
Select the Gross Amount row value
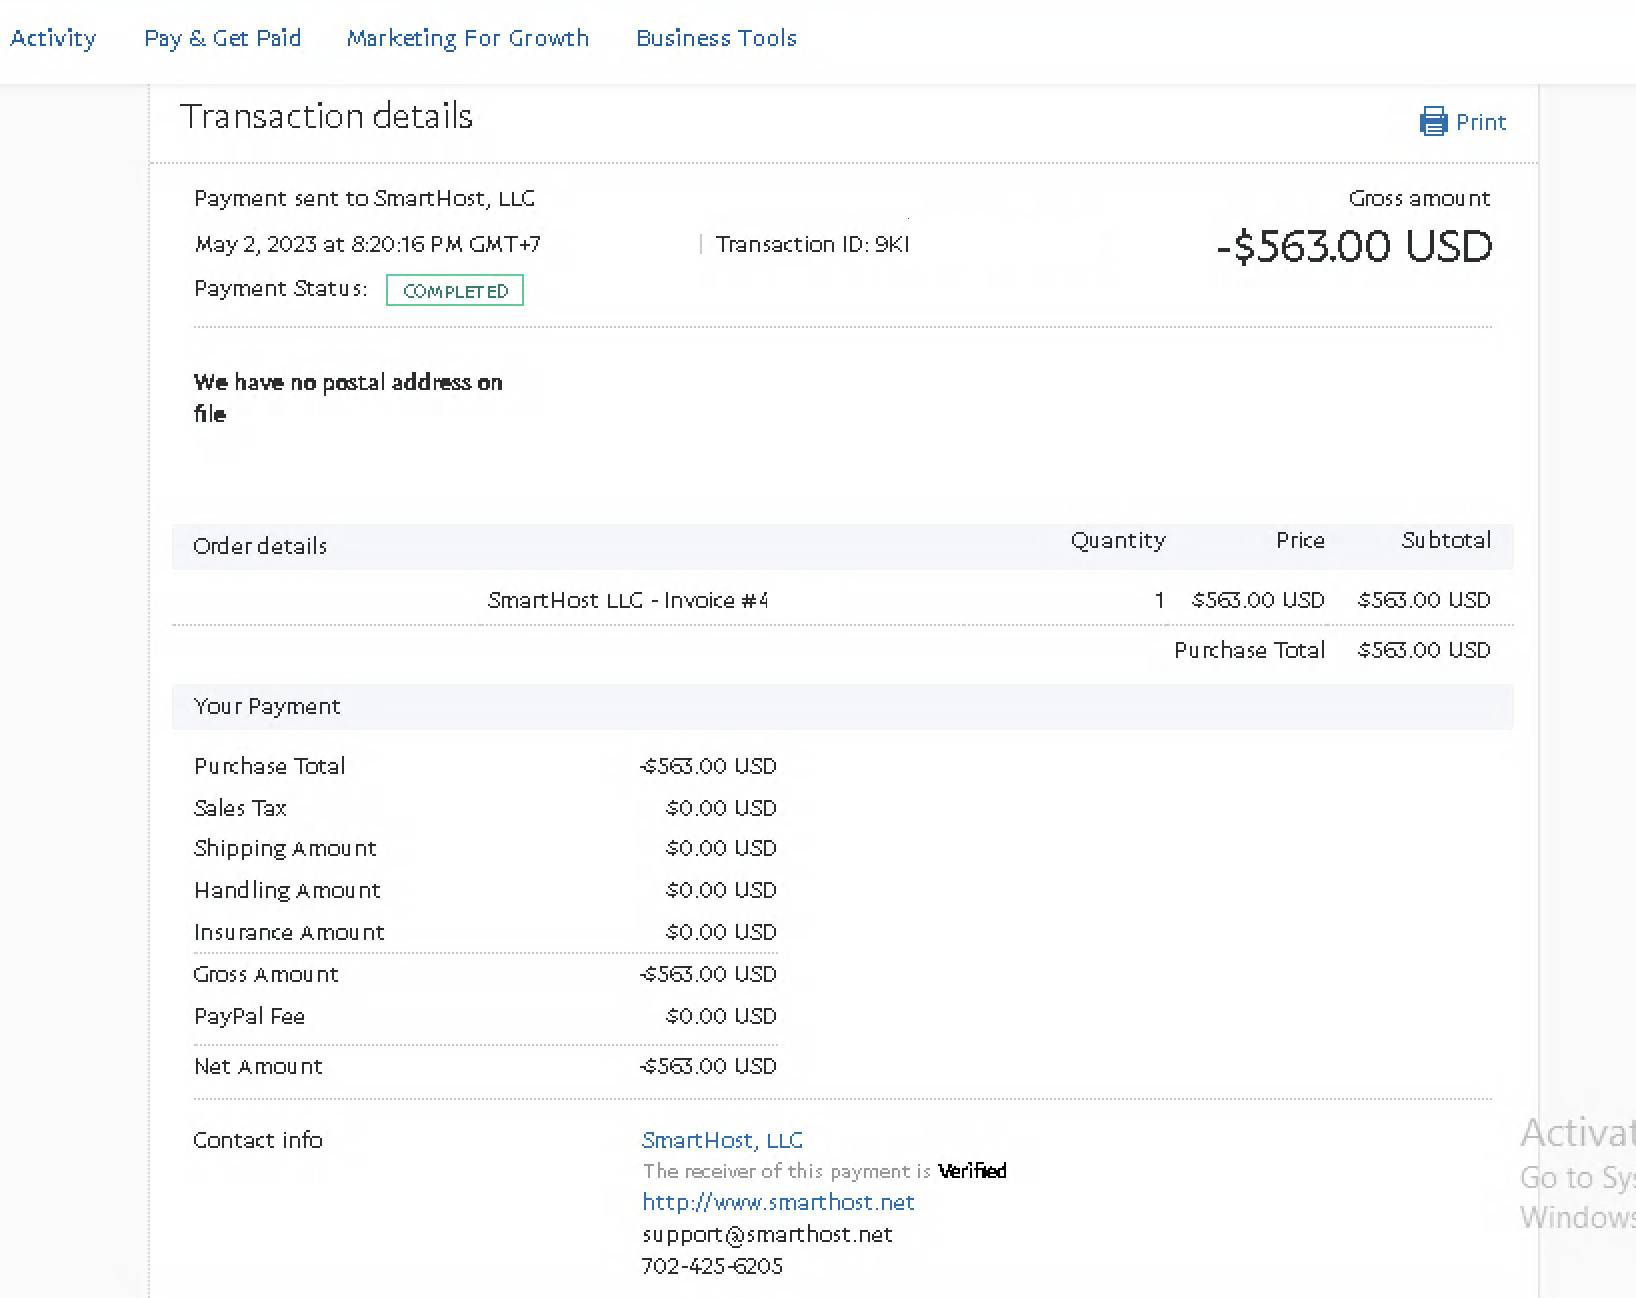click(708, 974)
